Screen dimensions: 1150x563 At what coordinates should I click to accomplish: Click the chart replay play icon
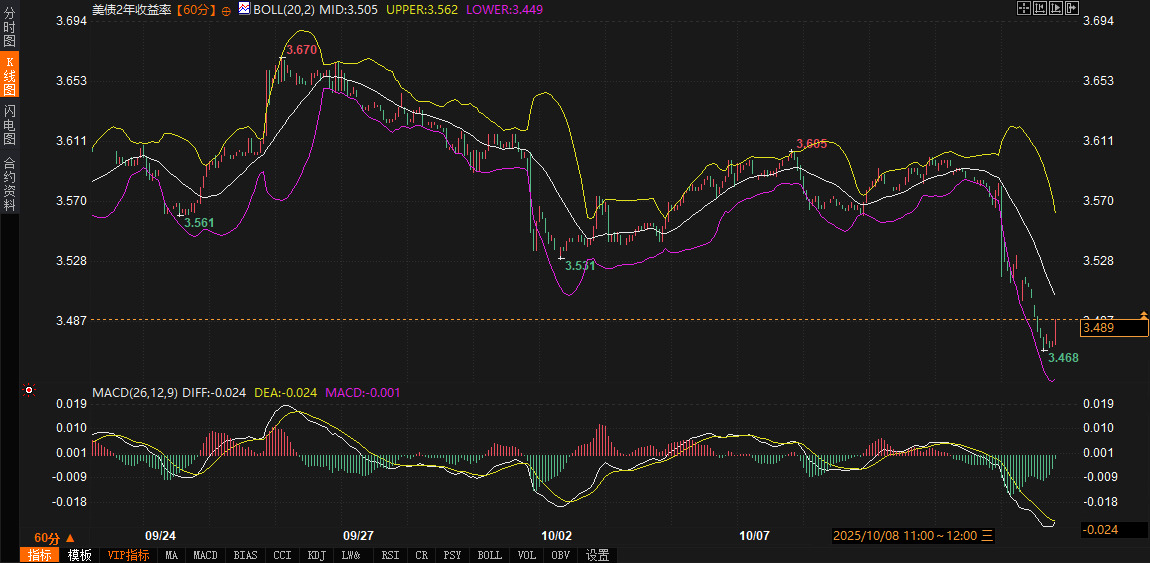point(1056,8)
